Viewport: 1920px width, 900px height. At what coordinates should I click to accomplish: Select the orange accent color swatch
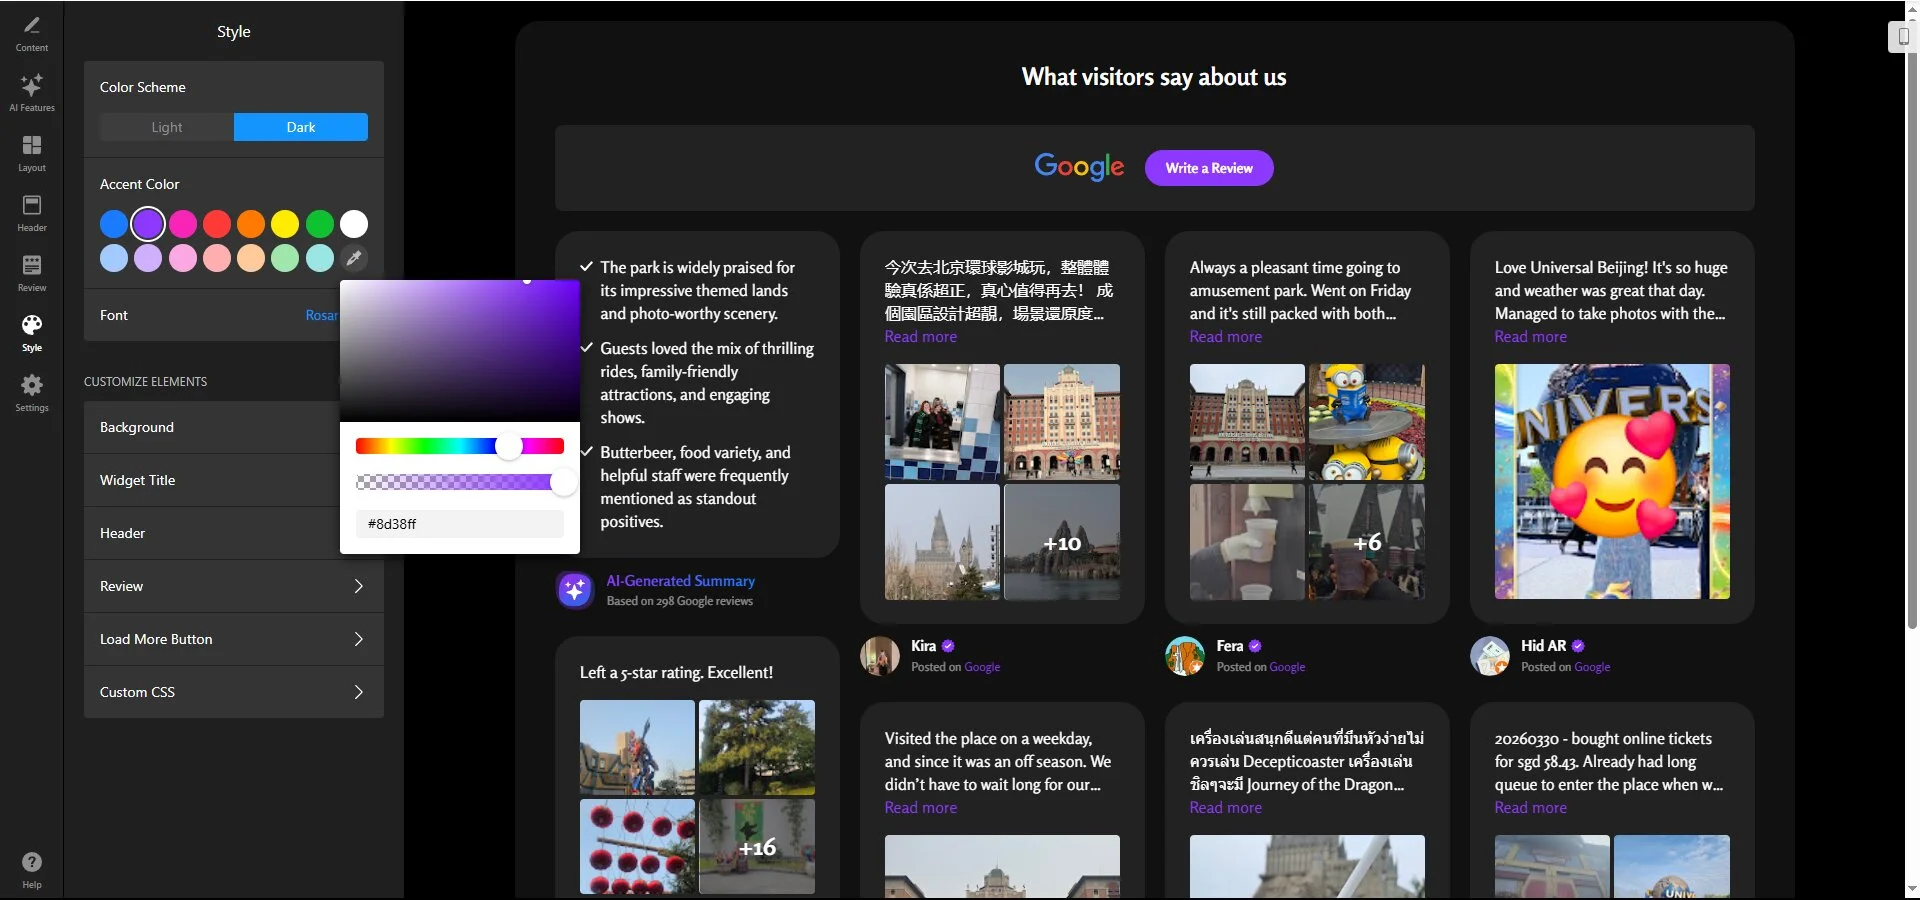251,224
